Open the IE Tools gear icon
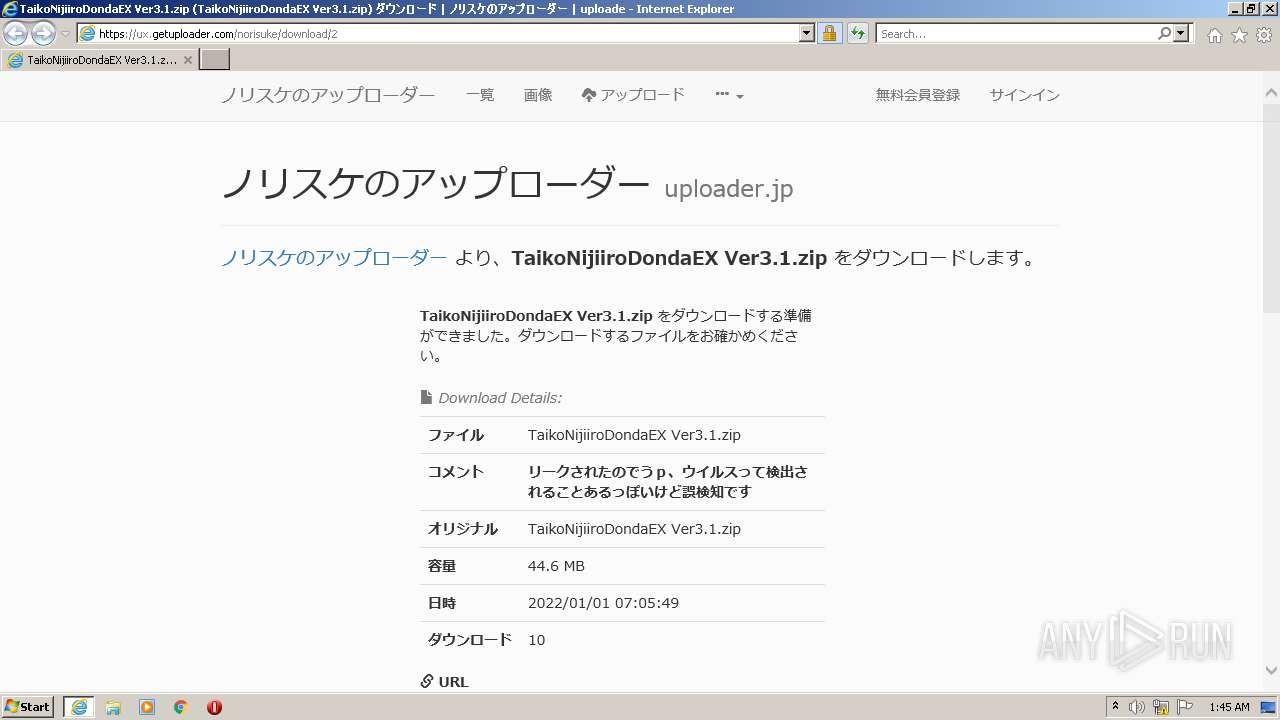 click(1264, 35)
